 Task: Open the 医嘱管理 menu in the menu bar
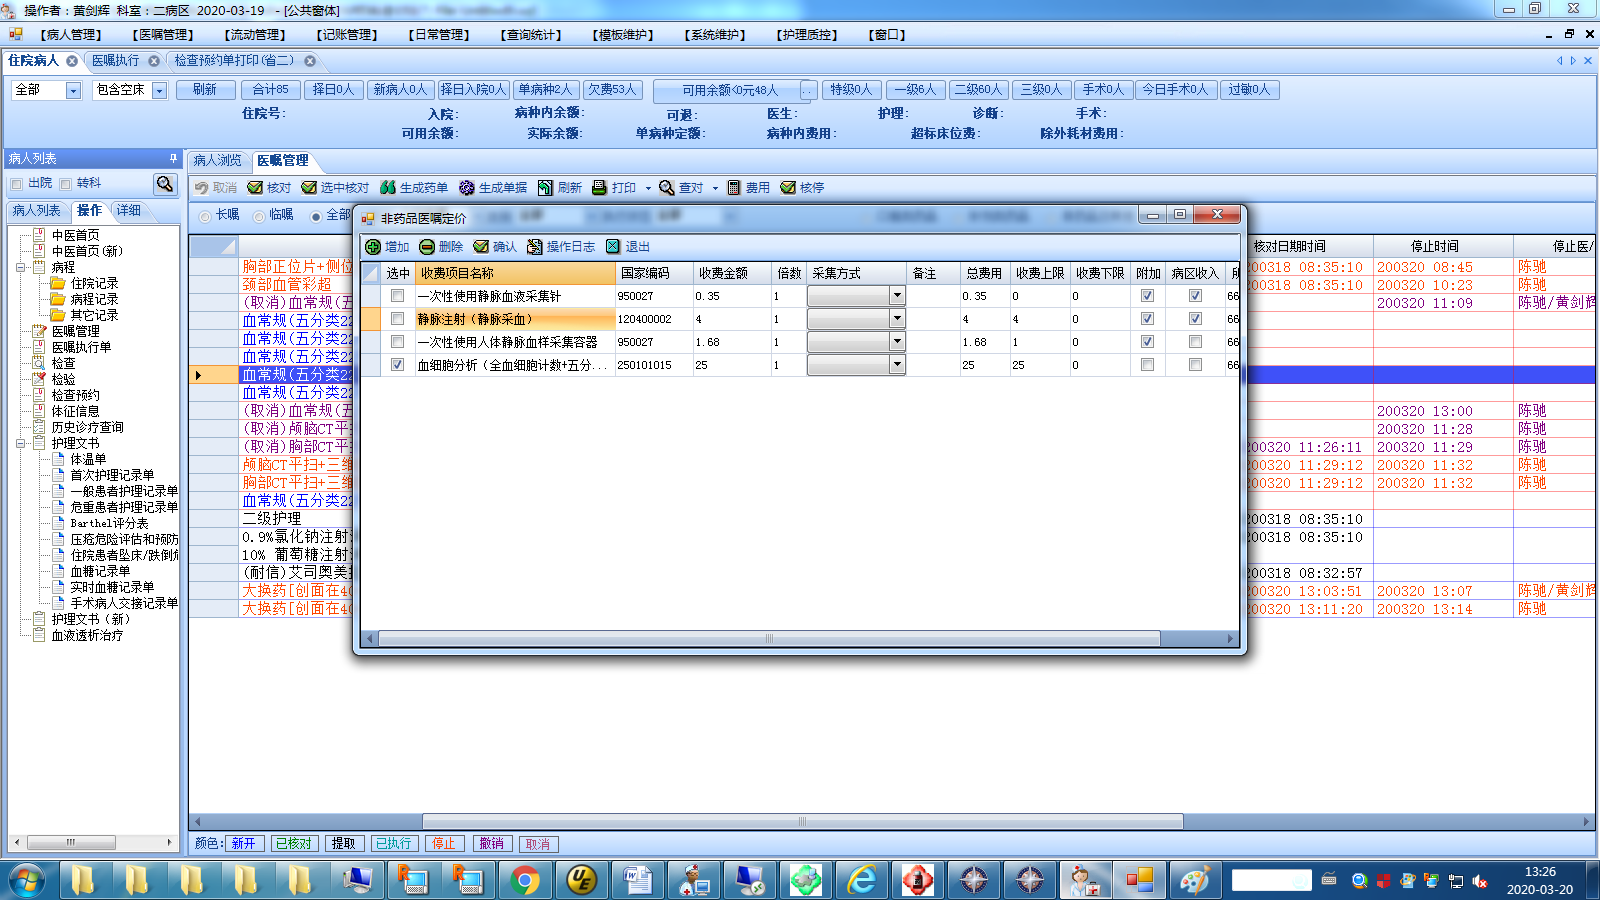[163, 35]
